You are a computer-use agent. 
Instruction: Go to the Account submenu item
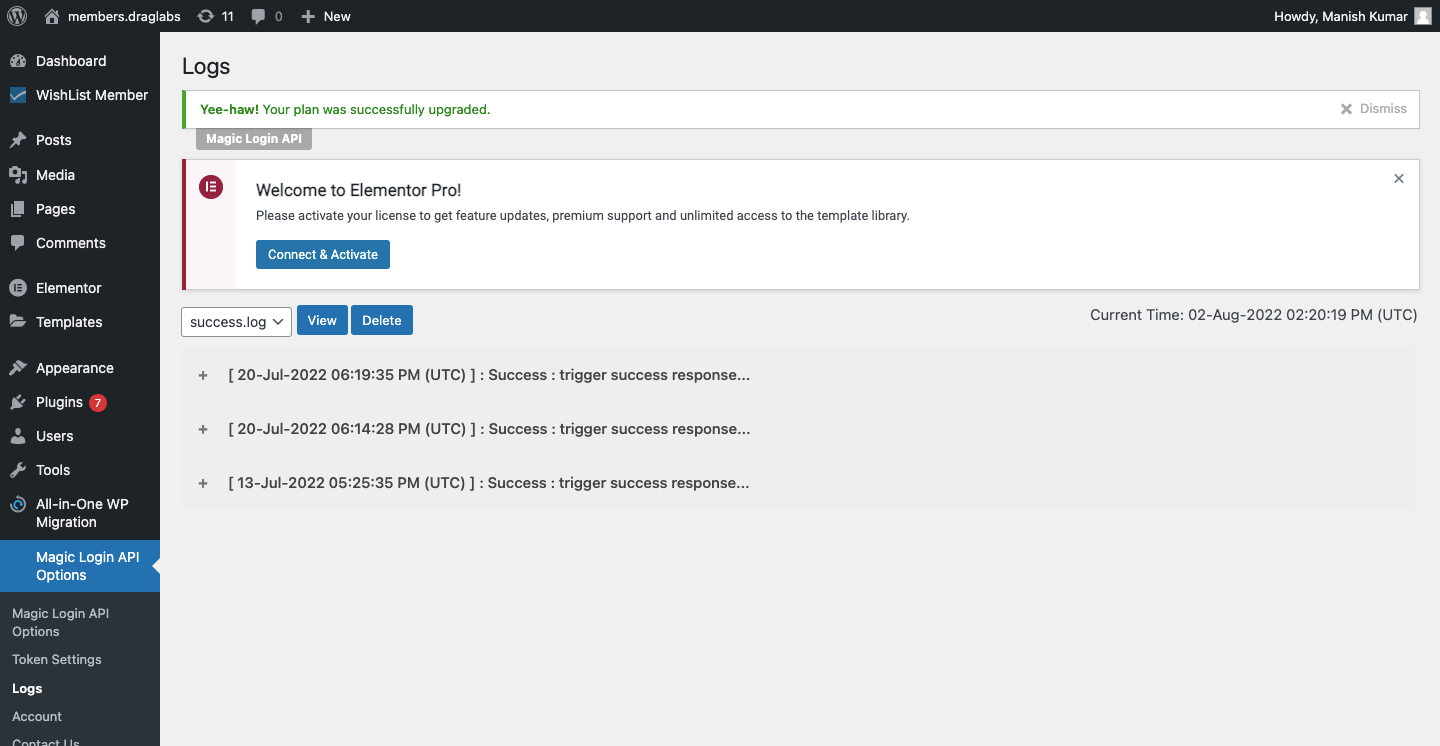click(37, 716)
